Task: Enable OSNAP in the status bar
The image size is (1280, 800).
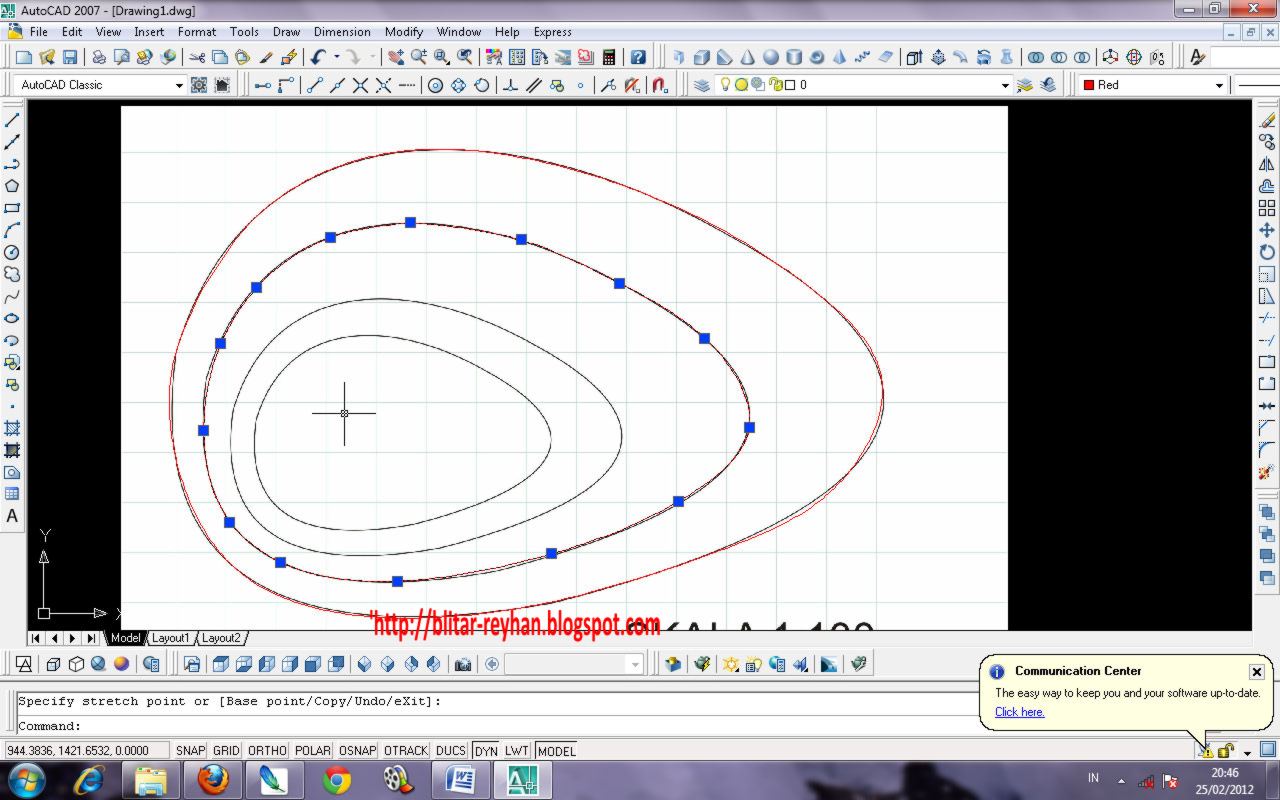Action: coord(357,750)
